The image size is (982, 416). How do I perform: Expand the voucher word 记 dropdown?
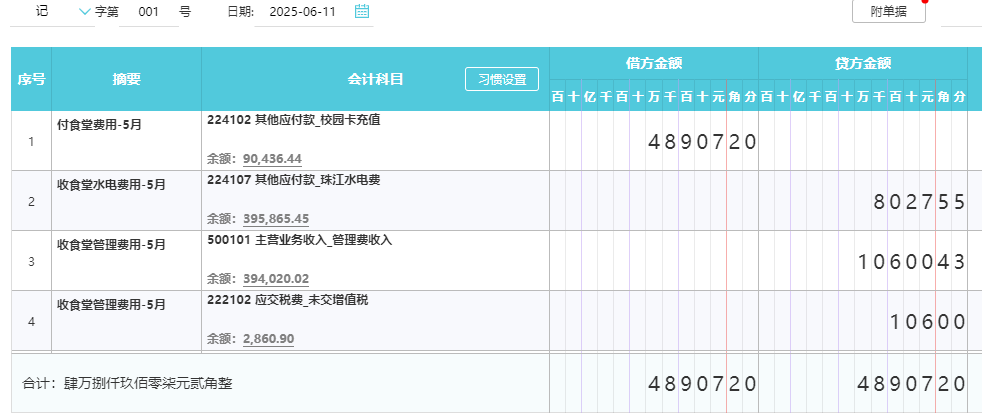pyautogui.click(x=85, y=11)
